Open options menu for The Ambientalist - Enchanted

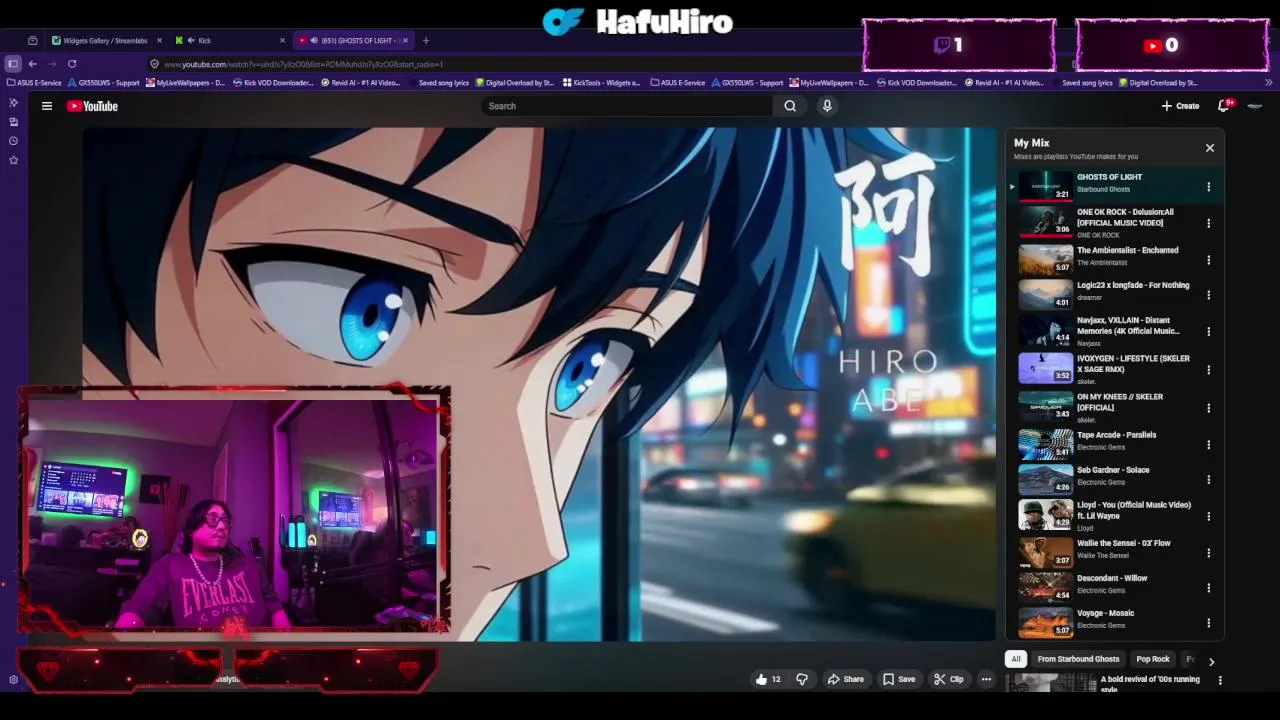tap(1208, 260)
